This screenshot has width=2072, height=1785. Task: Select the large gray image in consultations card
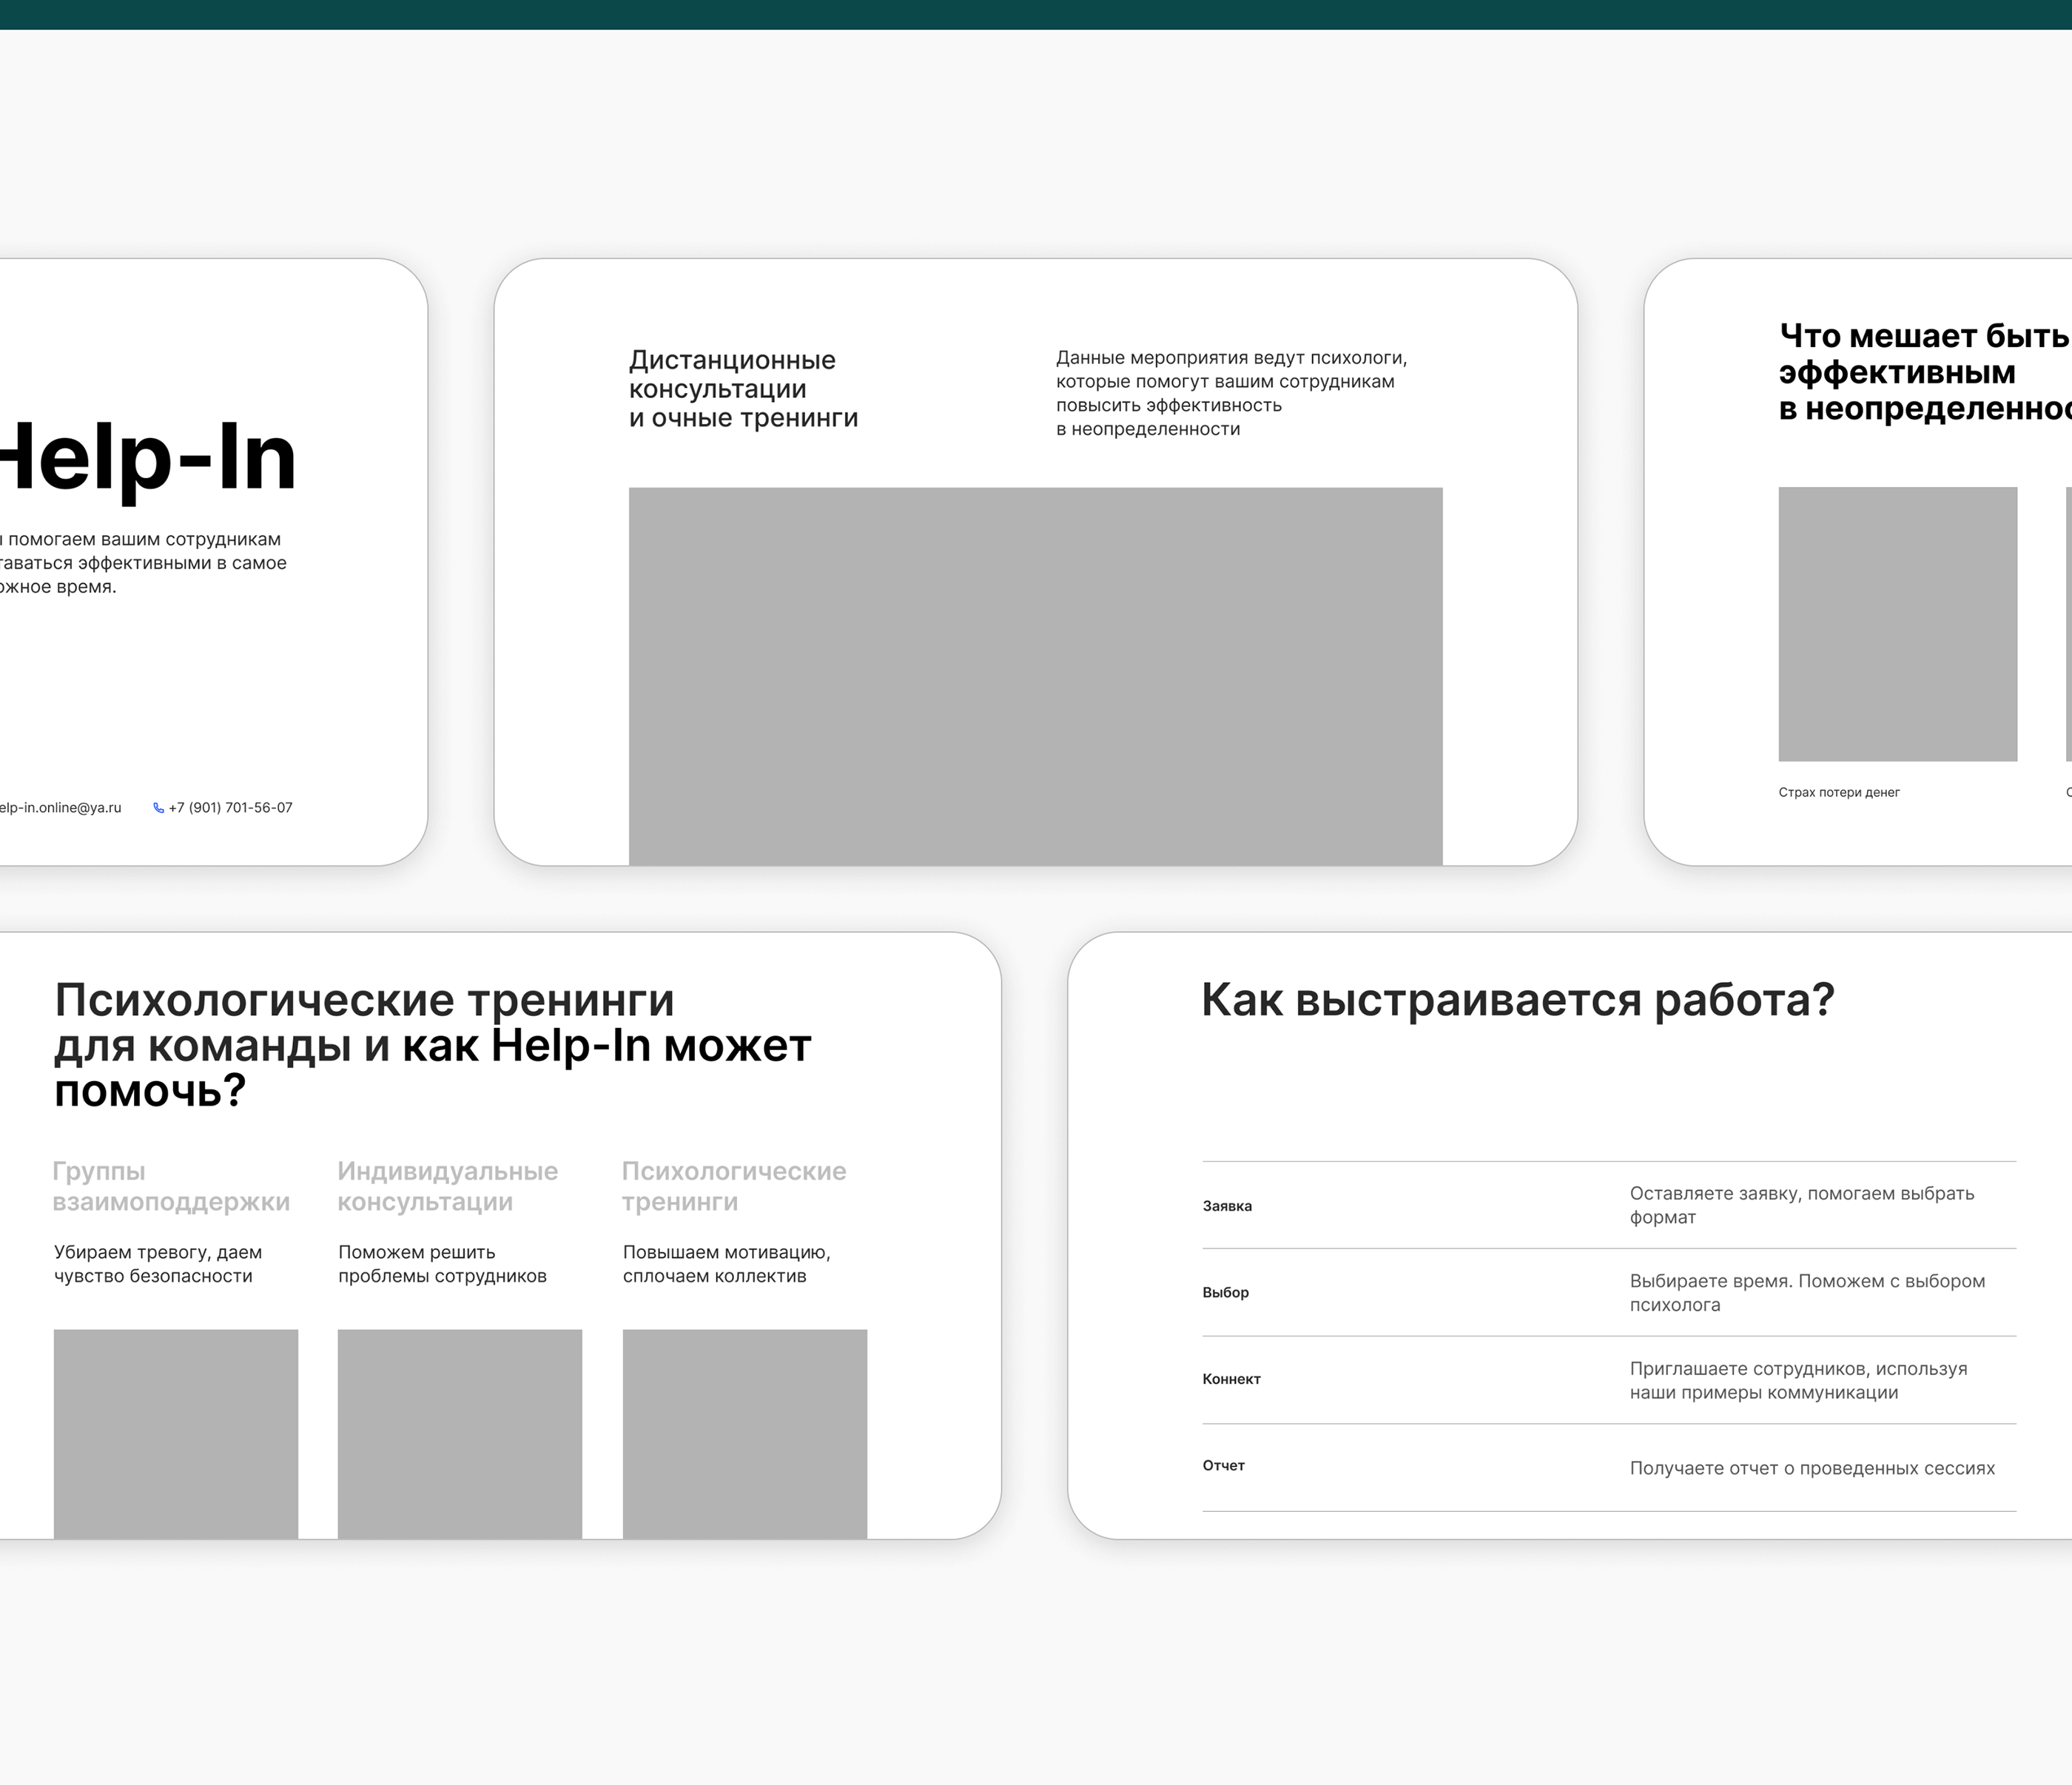1035,676
